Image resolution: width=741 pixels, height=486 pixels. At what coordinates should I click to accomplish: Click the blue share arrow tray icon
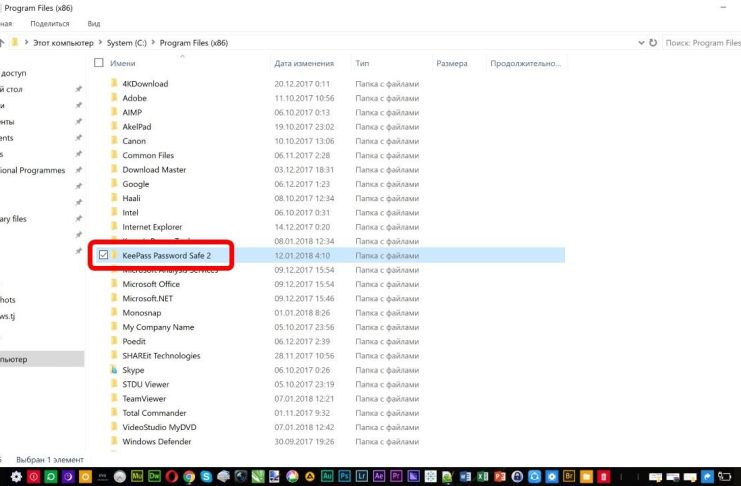pos(707,477)
